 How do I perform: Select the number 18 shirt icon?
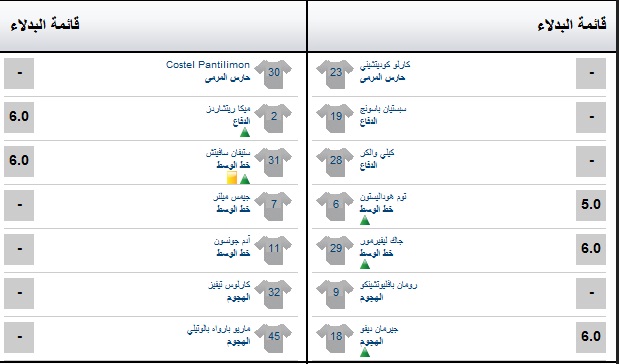335,338
